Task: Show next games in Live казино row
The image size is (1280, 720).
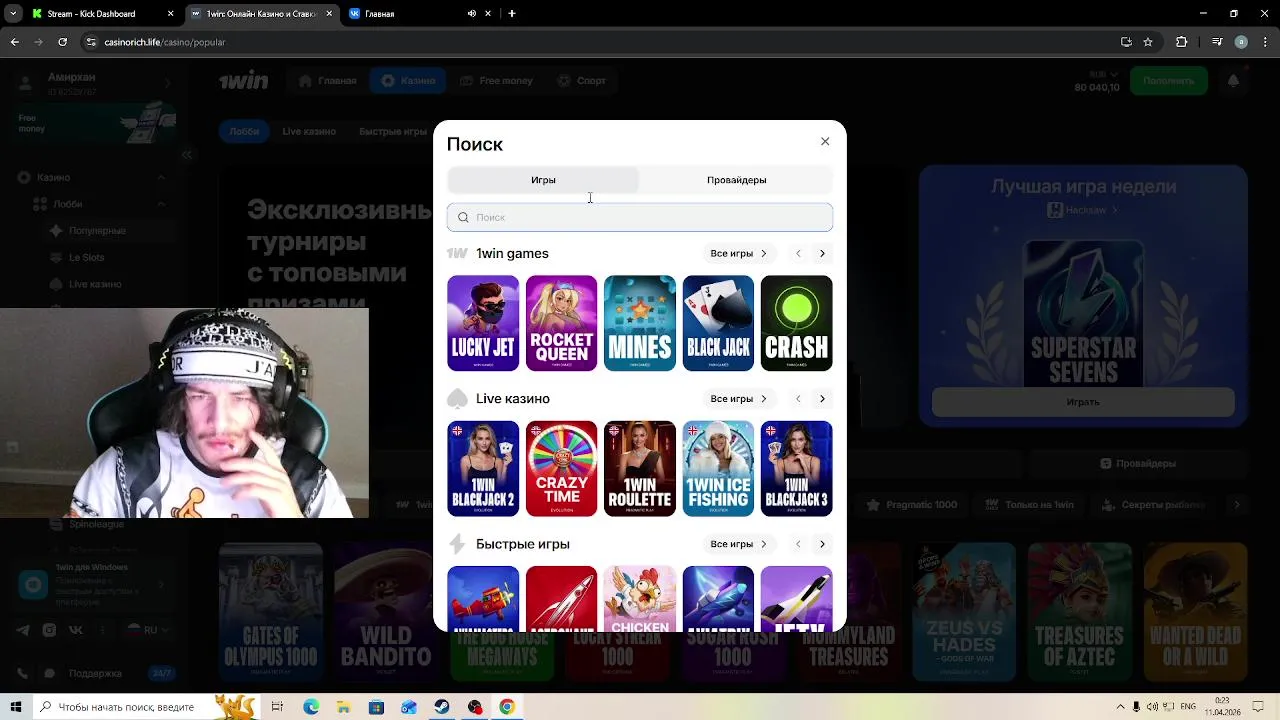Action: coord(822,399)
